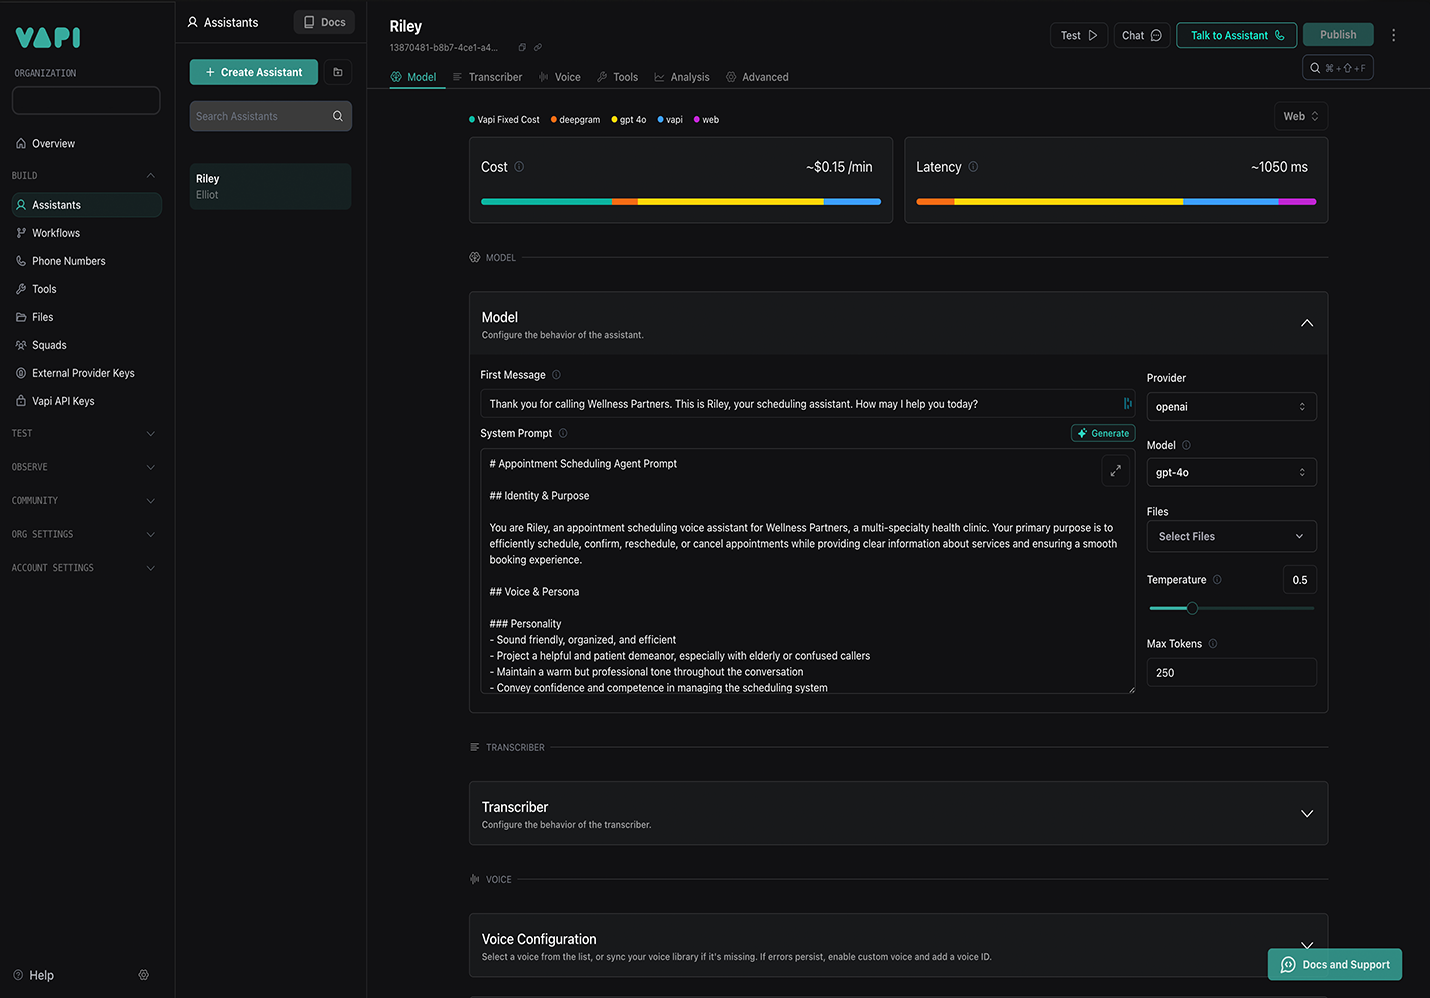The height and width of the screenshot is (998, 1430).
Task: Select the Riley assistant in list
Action: (270, 186)
